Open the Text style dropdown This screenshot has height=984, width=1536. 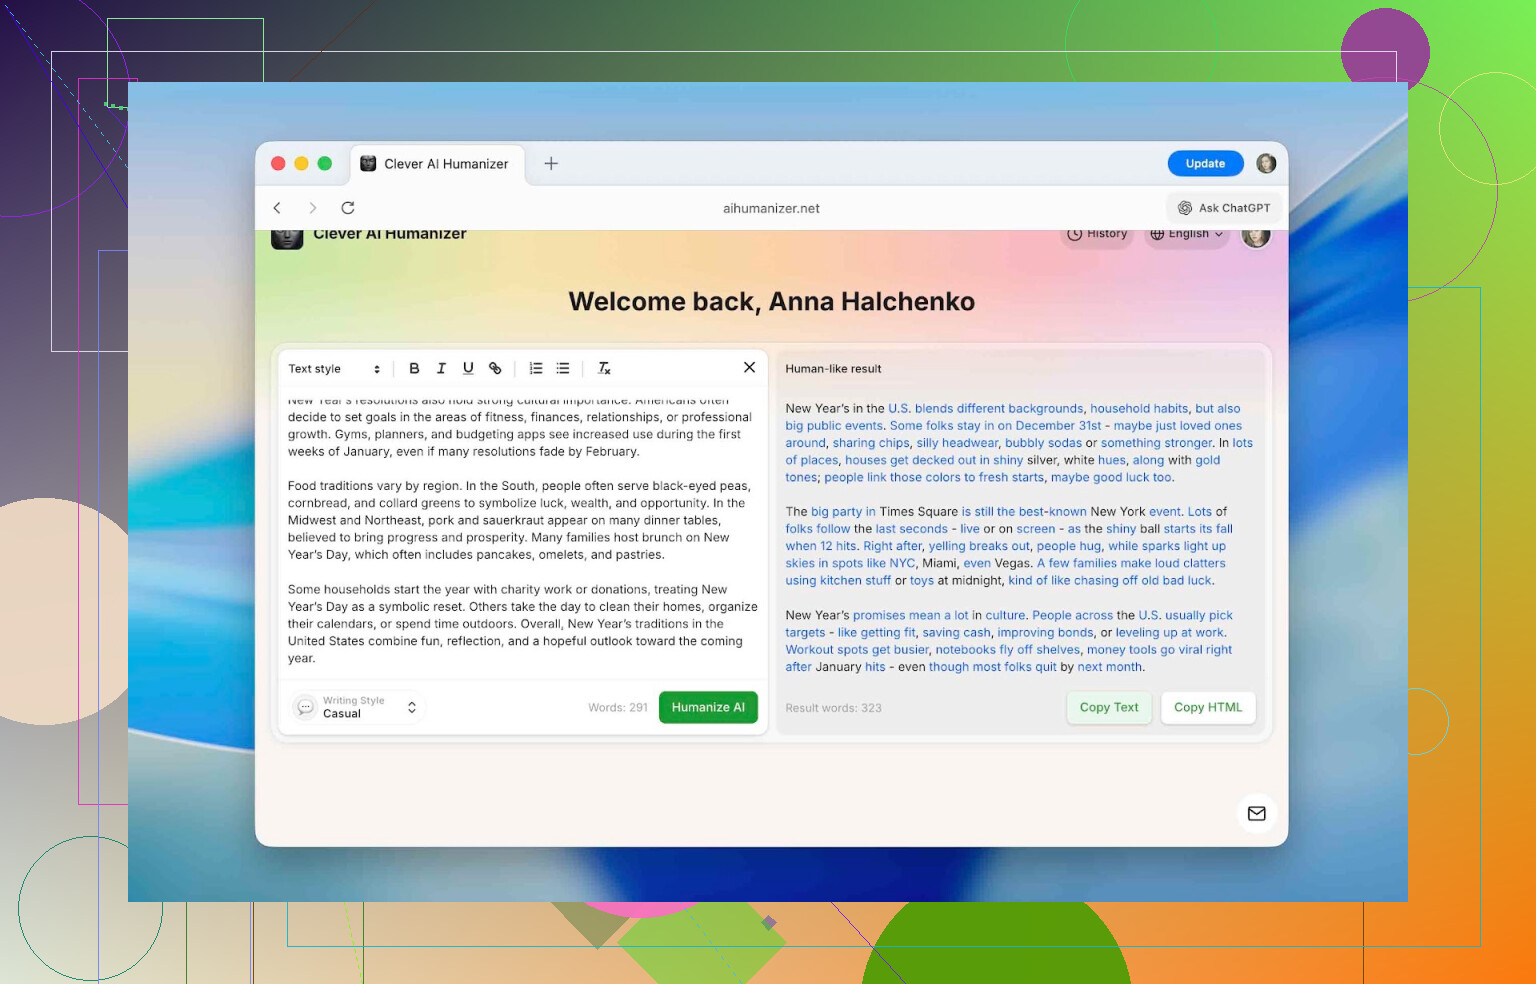click(x=334, y=369)
